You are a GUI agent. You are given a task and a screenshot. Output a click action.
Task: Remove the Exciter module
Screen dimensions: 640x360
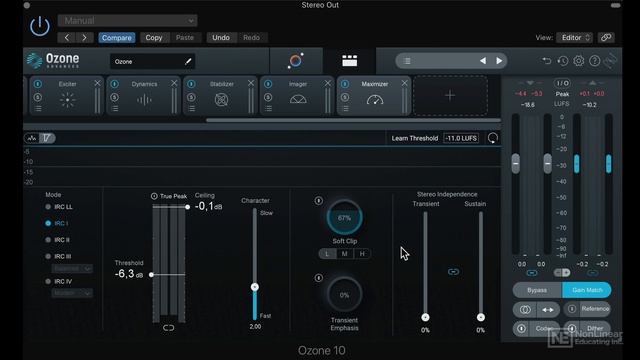coord(97,83)
